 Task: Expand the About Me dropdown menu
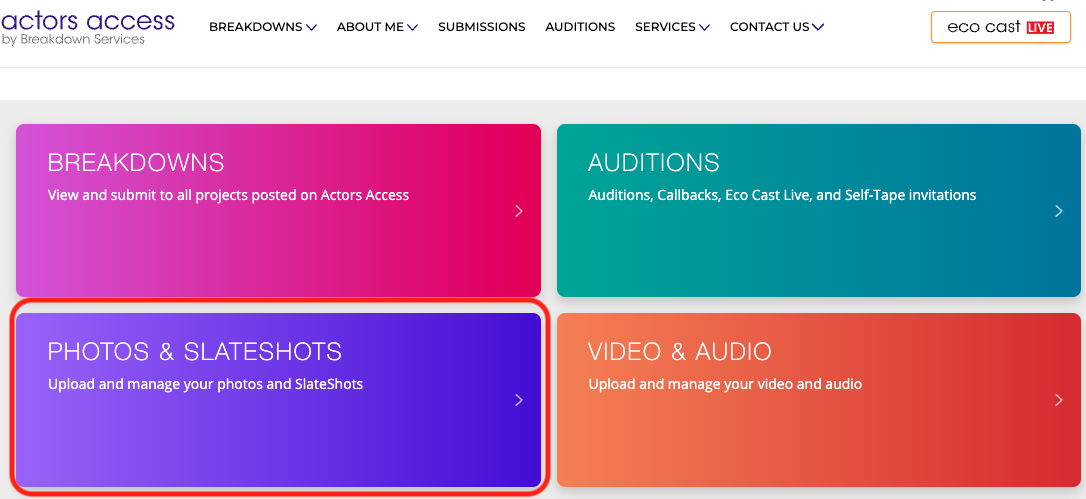pos(377,27)
